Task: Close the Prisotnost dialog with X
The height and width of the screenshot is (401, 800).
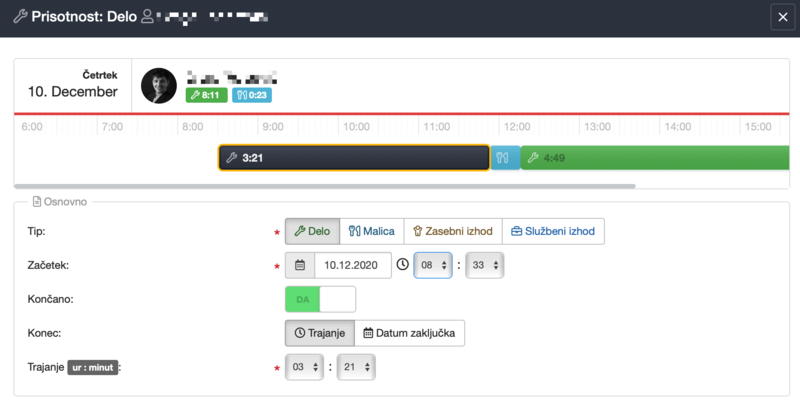Action: coord(782,17)
